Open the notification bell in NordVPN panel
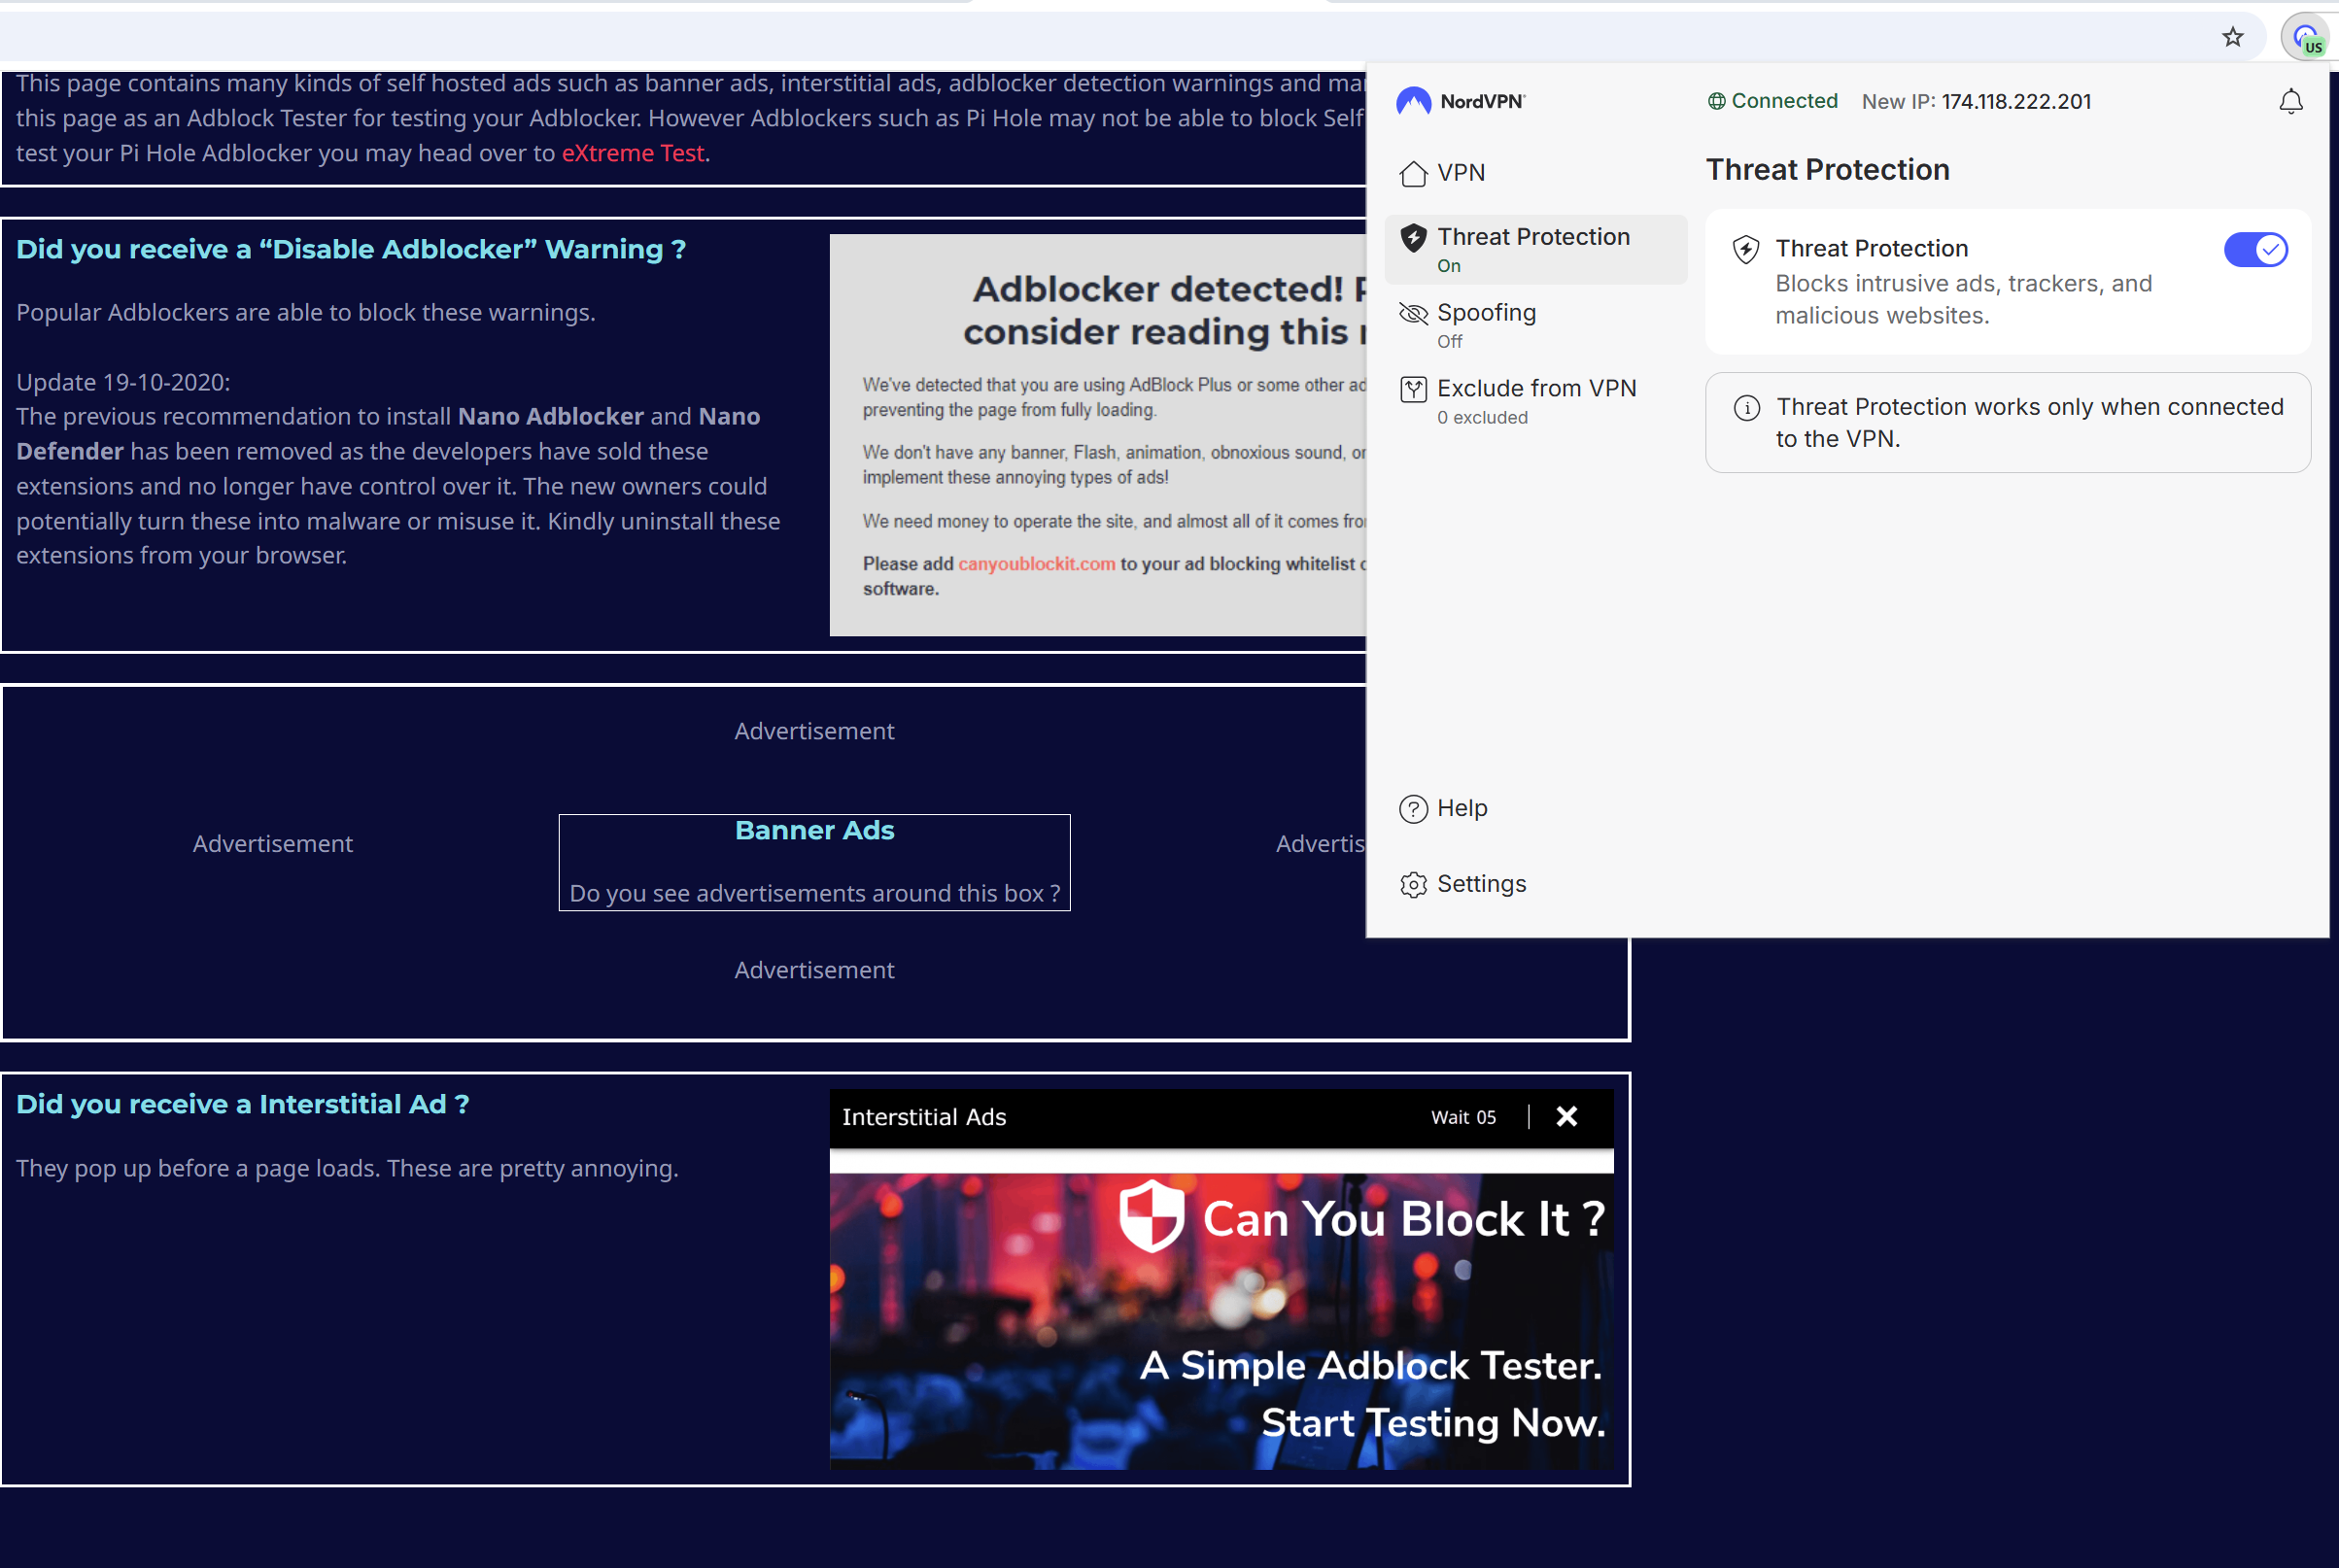2339x1568 pixels. pos(2290,101)
